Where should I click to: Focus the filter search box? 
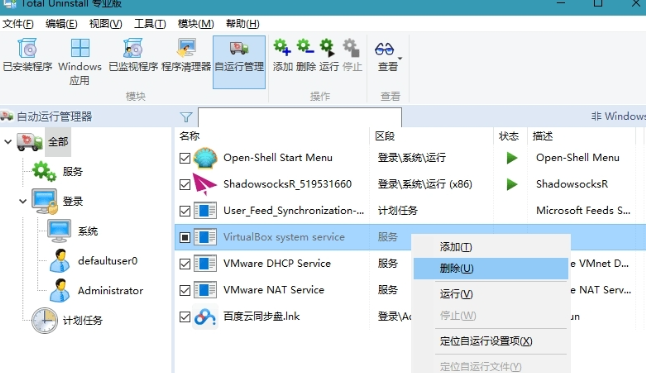pos(300,117)
